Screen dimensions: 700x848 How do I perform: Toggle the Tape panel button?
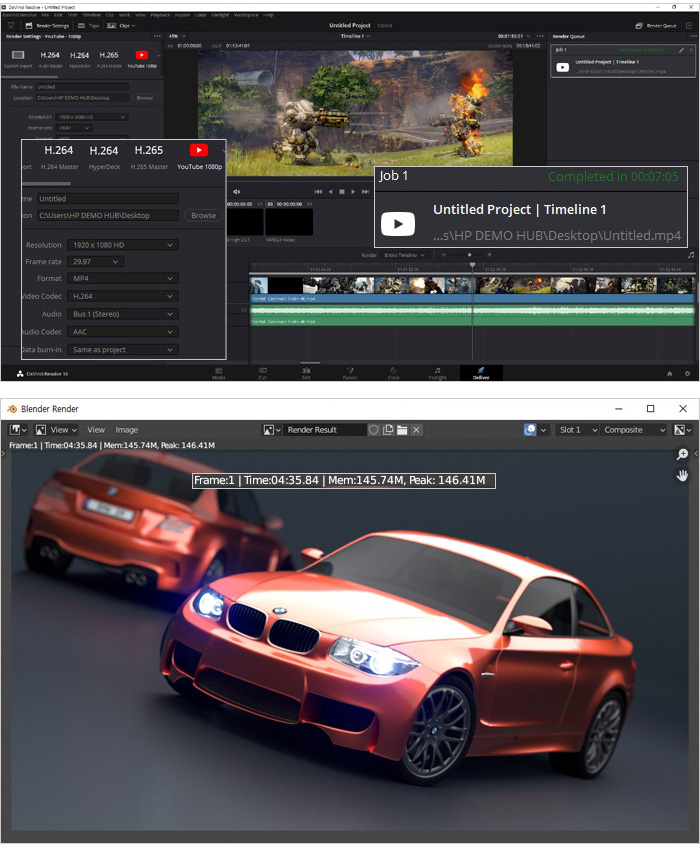point(88,25)
